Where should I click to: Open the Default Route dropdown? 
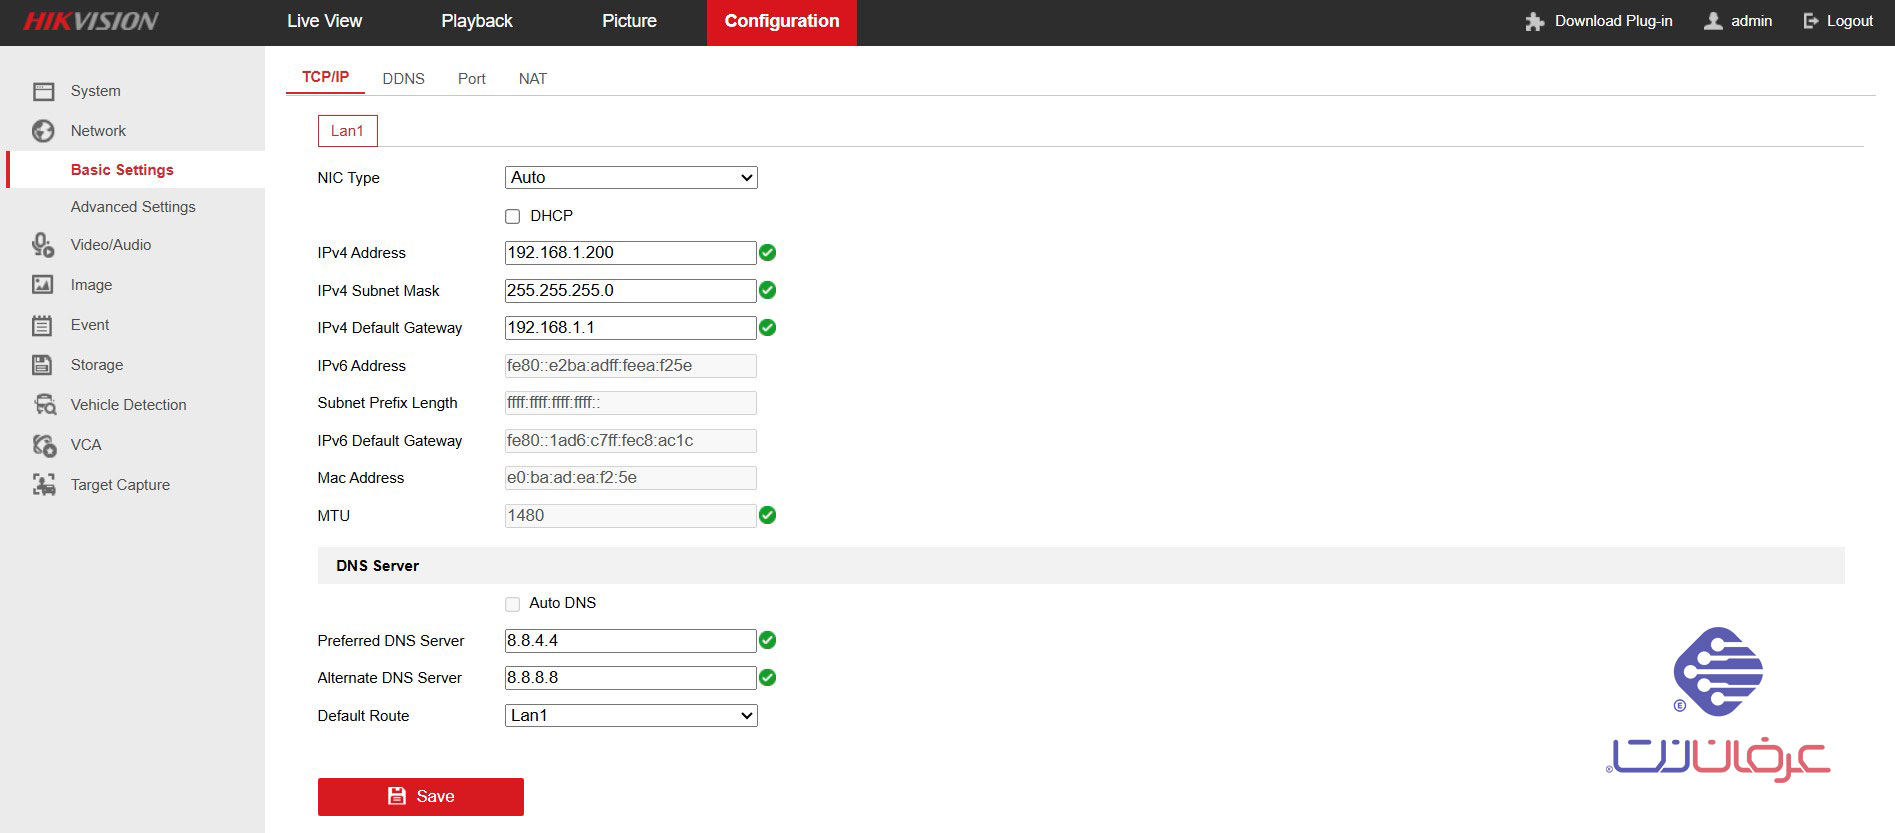click(631, 716)
